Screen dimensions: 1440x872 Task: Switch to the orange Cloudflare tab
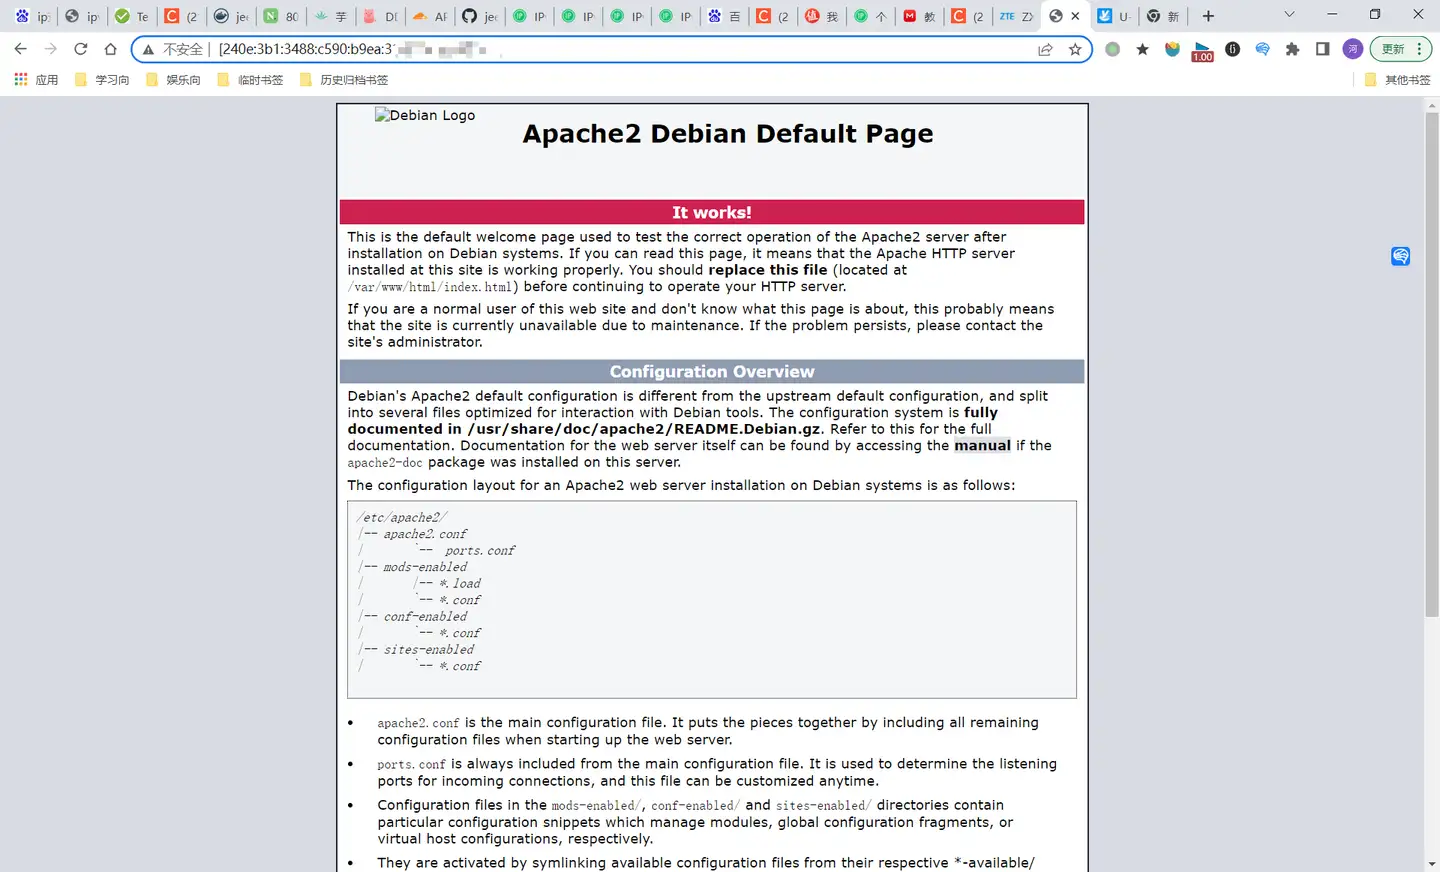pos(430,16)
